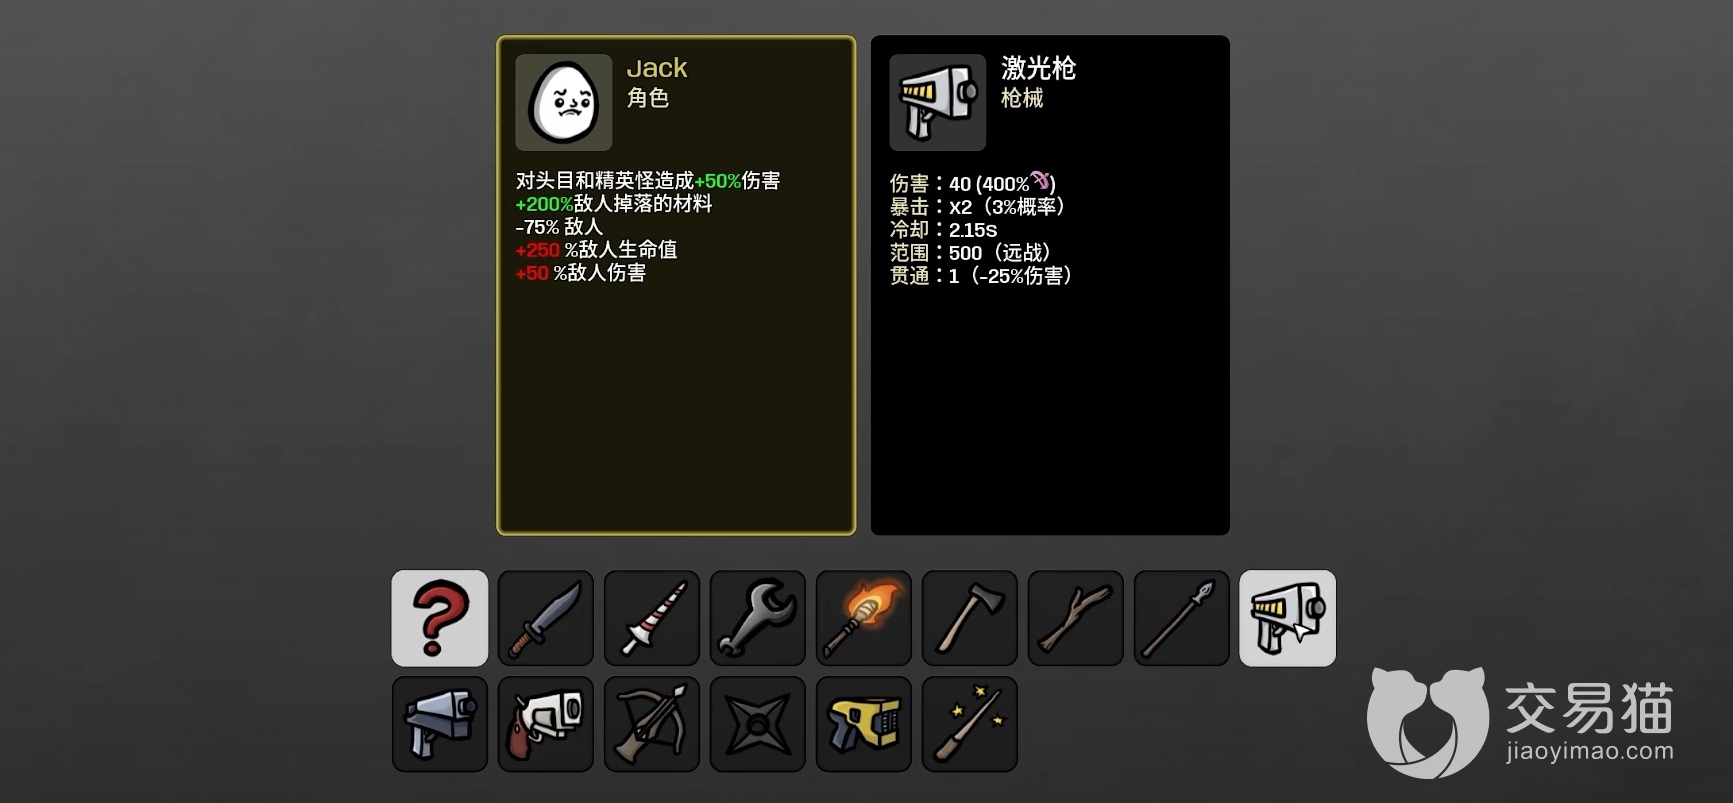
Task: Select the wooden stick weapon
Action: coord(1076,618)
